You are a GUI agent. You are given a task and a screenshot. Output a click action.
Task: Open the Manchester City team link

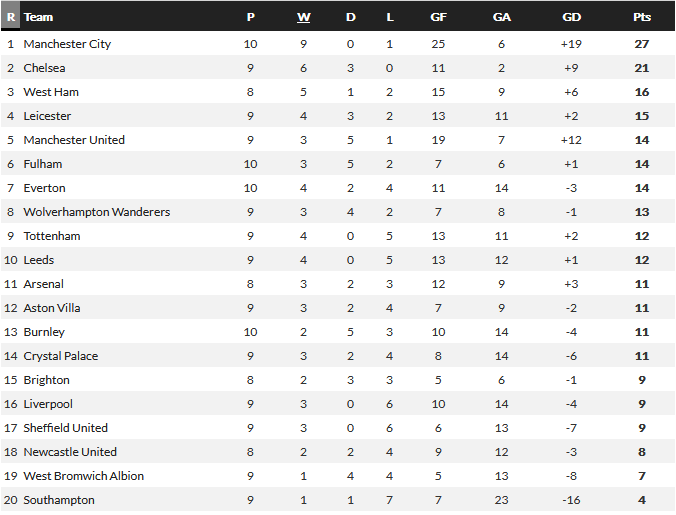coord(67,44)
